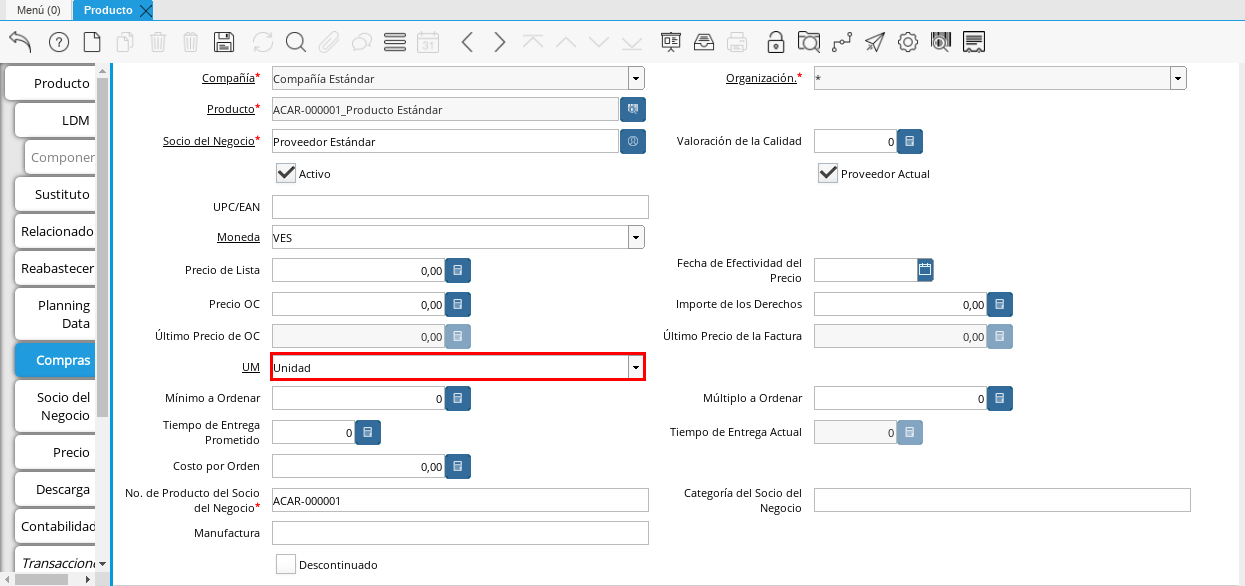This screenshot has width=1245, height=586.
Task: Uncheck the Activo checkbox
Action: [286, 173]
